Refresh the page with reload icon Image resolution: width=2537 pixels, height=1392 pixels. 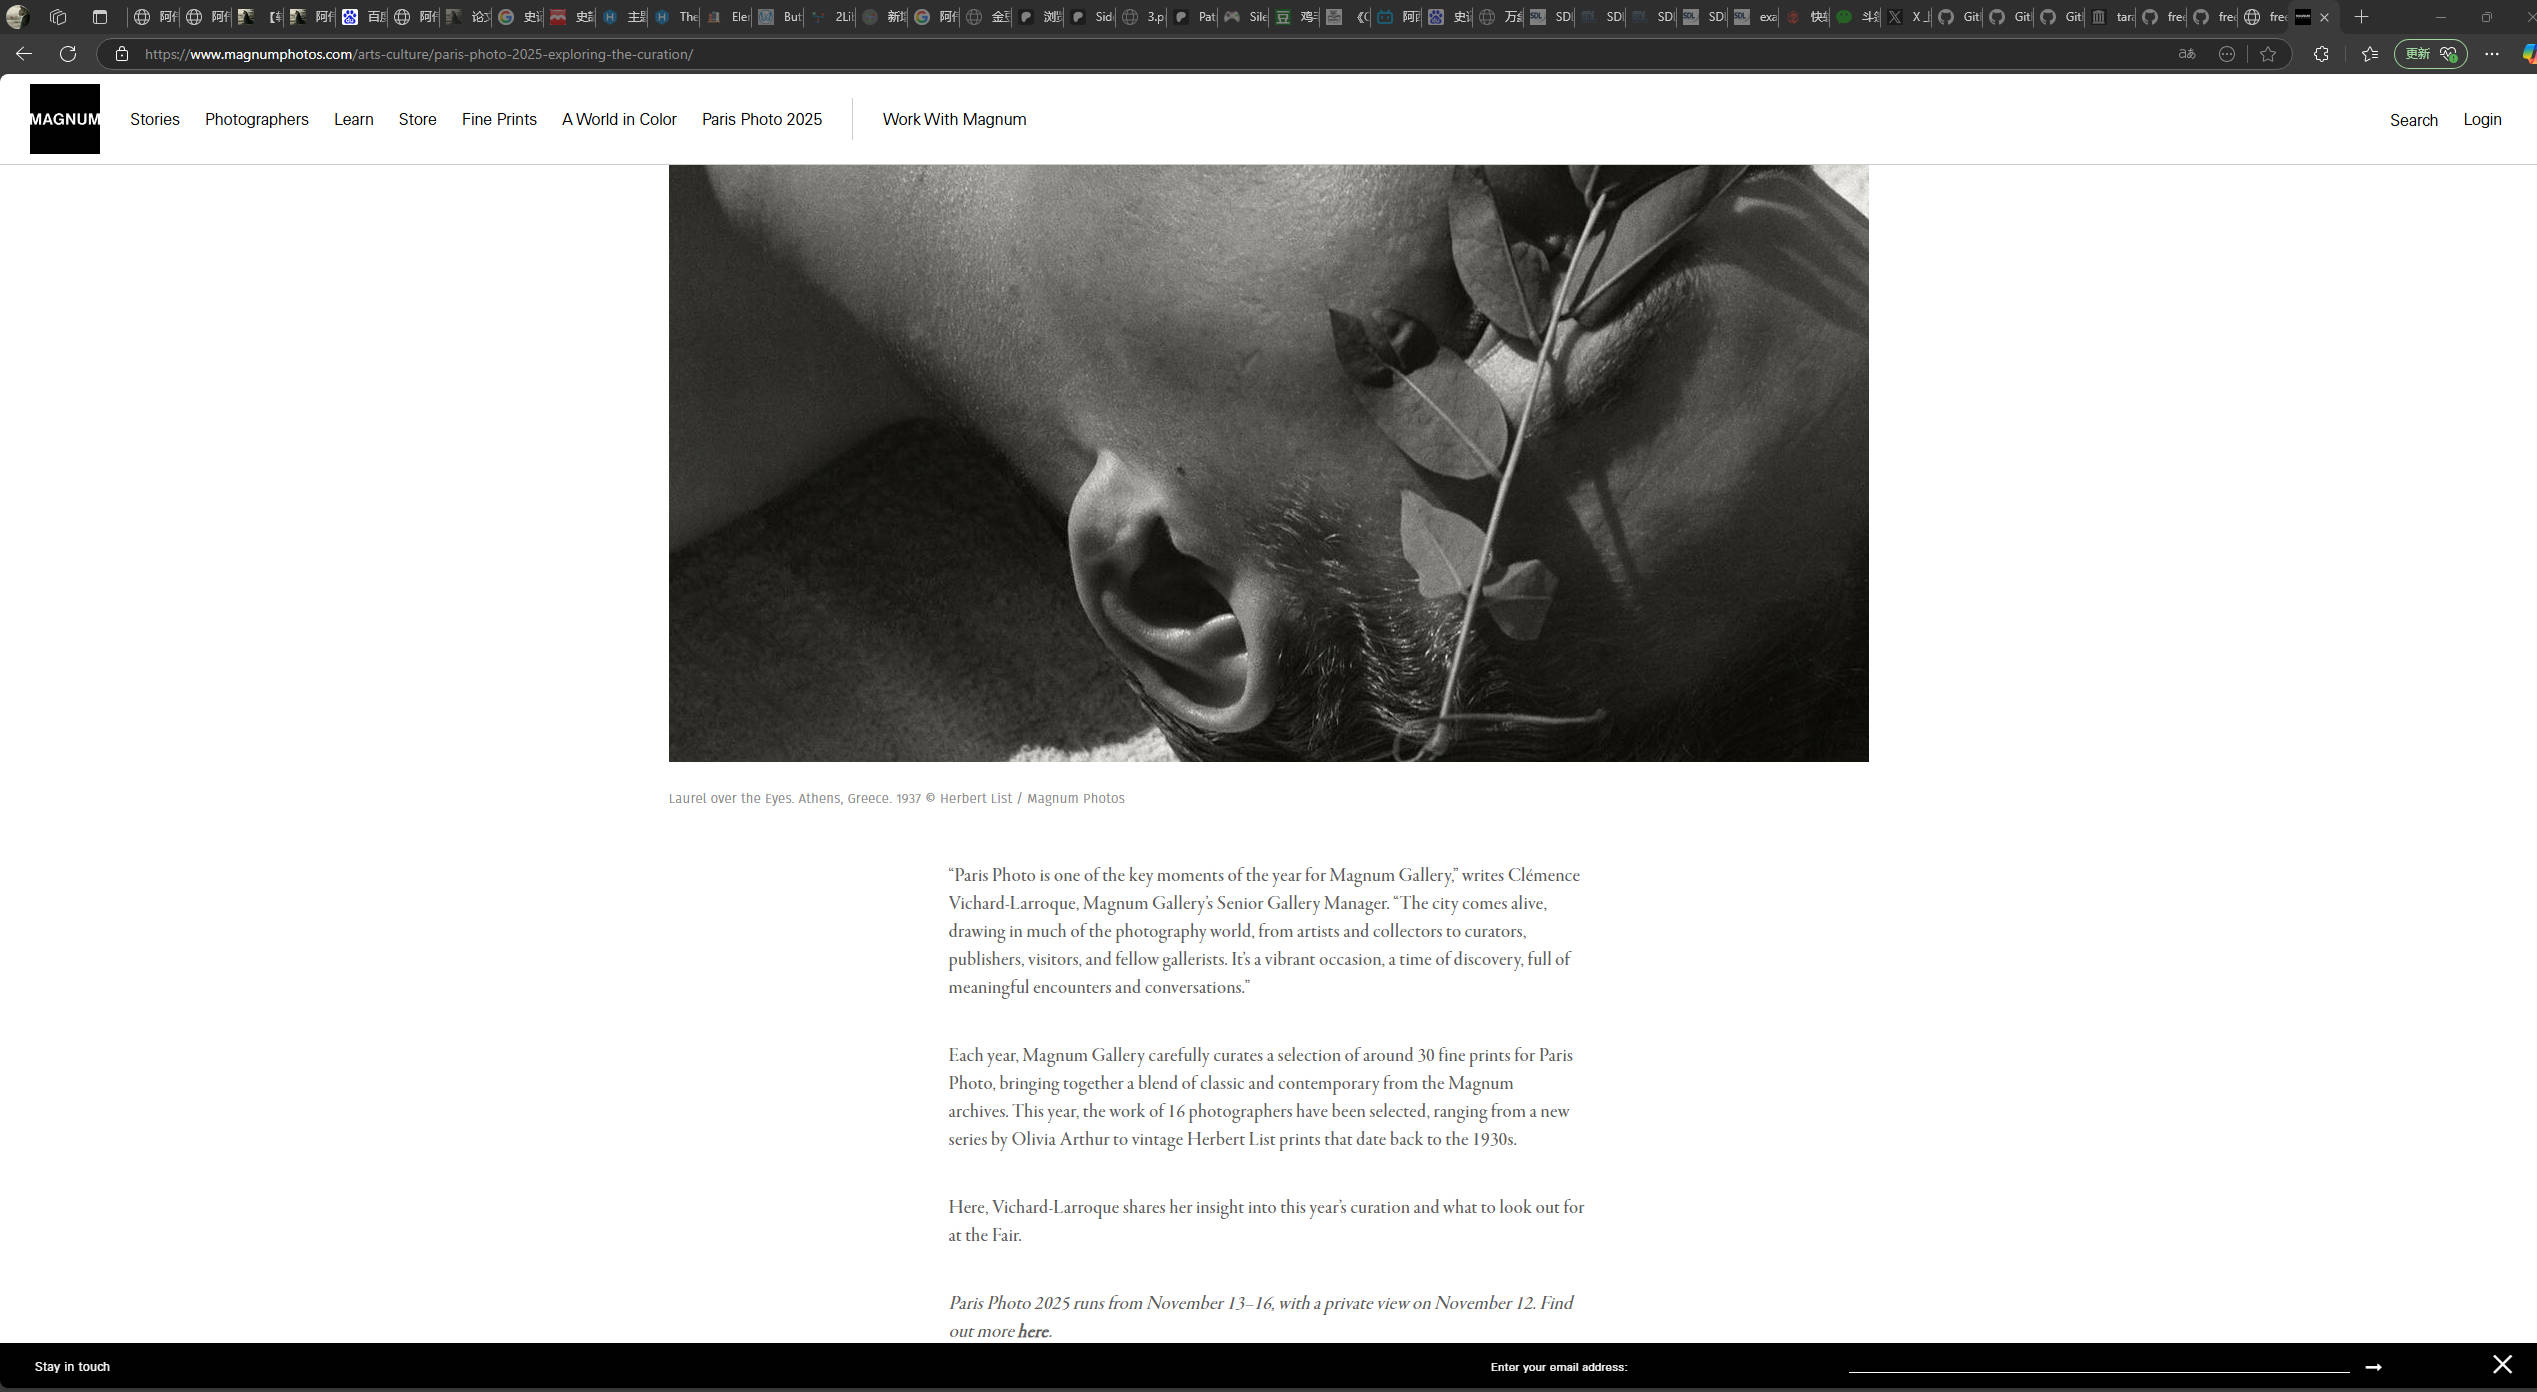pyautogui.click(x=68, y=54)
